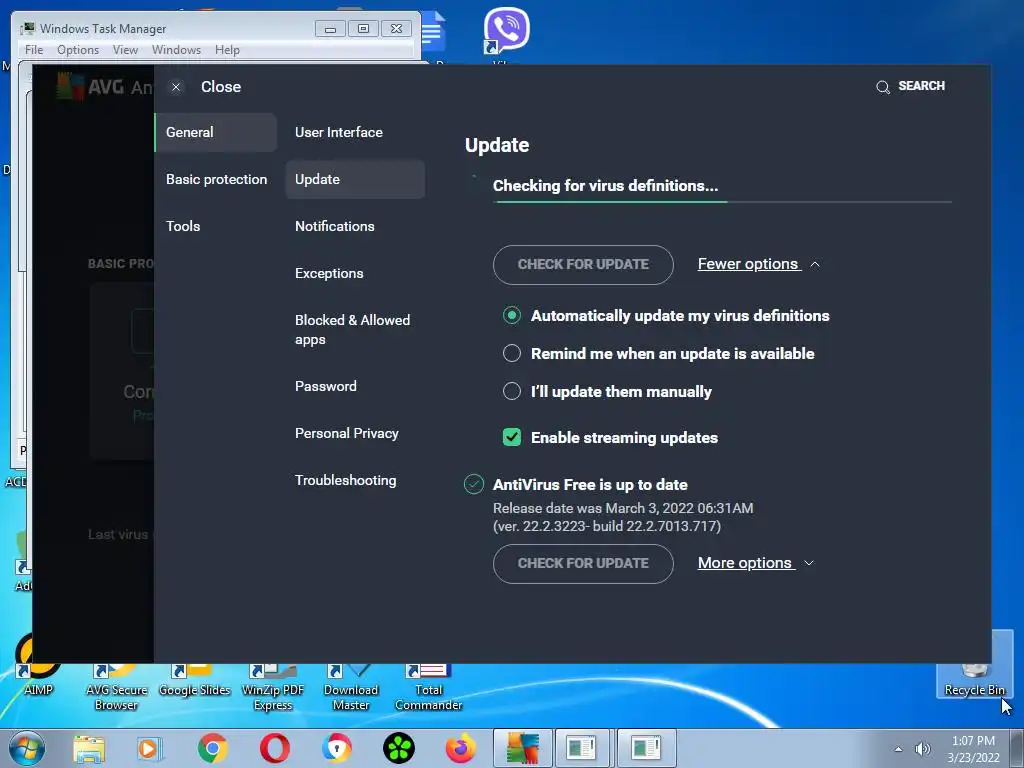Open Windows Explorer from the taskbar
Viewport: 1024px width, 768px height.
[x=89, y=748]
